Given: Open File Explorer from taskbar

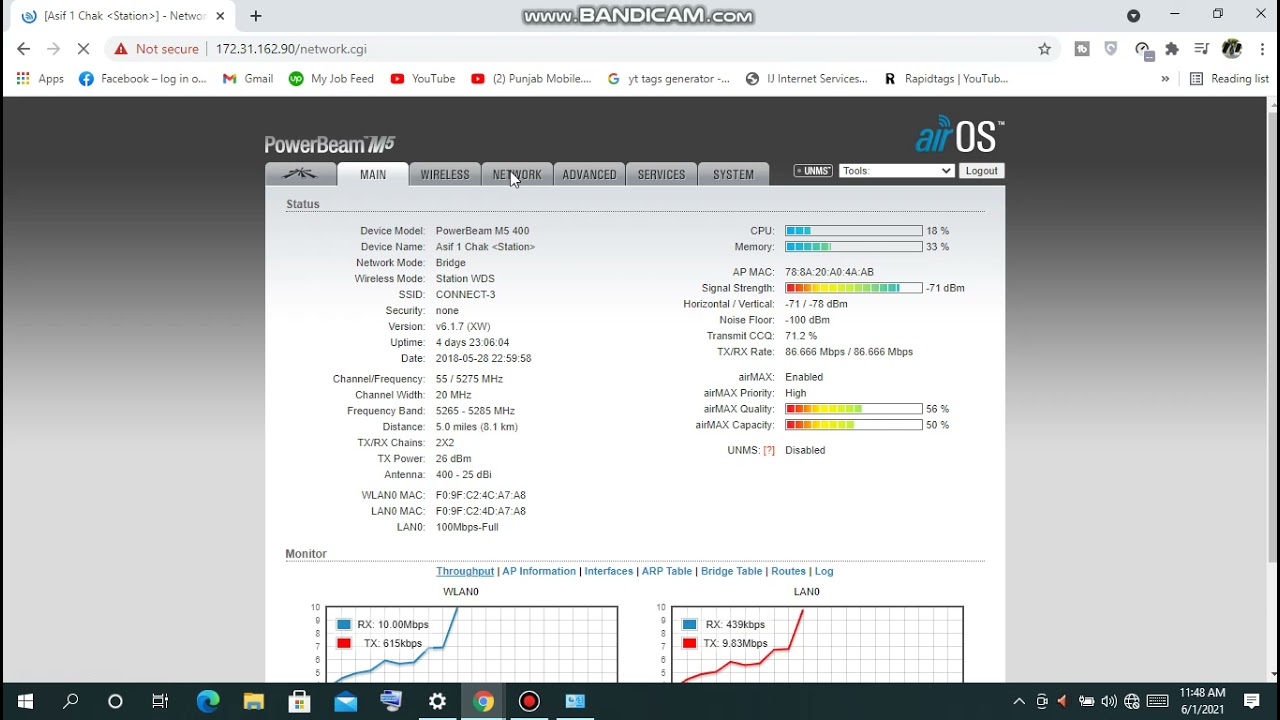Looking at the screenshot, I should 253,701.
